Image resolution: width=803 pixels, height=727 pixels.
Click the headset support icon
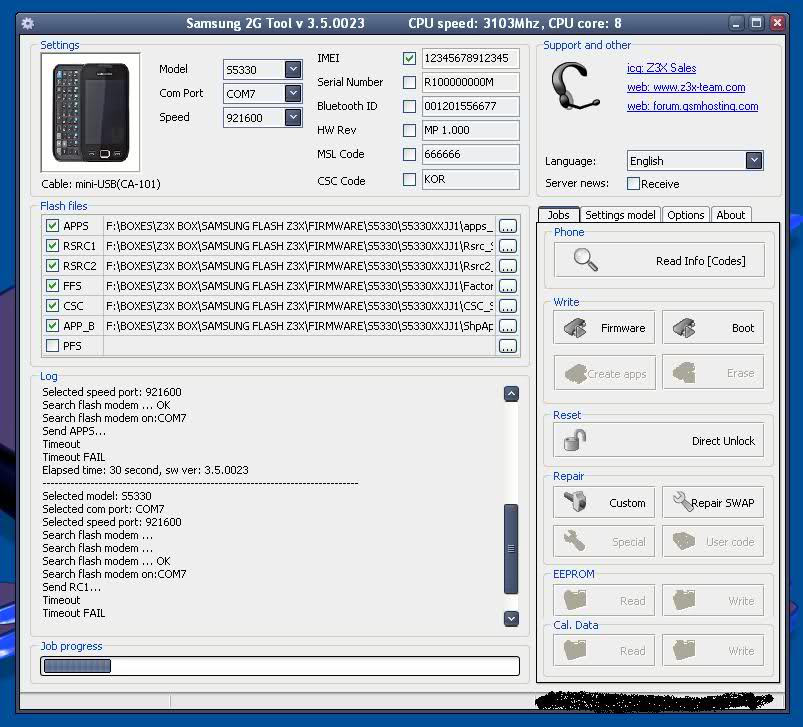point(575,87)
